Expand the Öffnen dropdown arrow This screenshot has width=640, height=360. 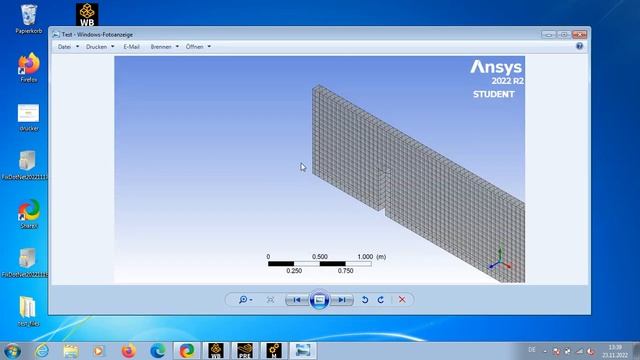click(209, 47)
